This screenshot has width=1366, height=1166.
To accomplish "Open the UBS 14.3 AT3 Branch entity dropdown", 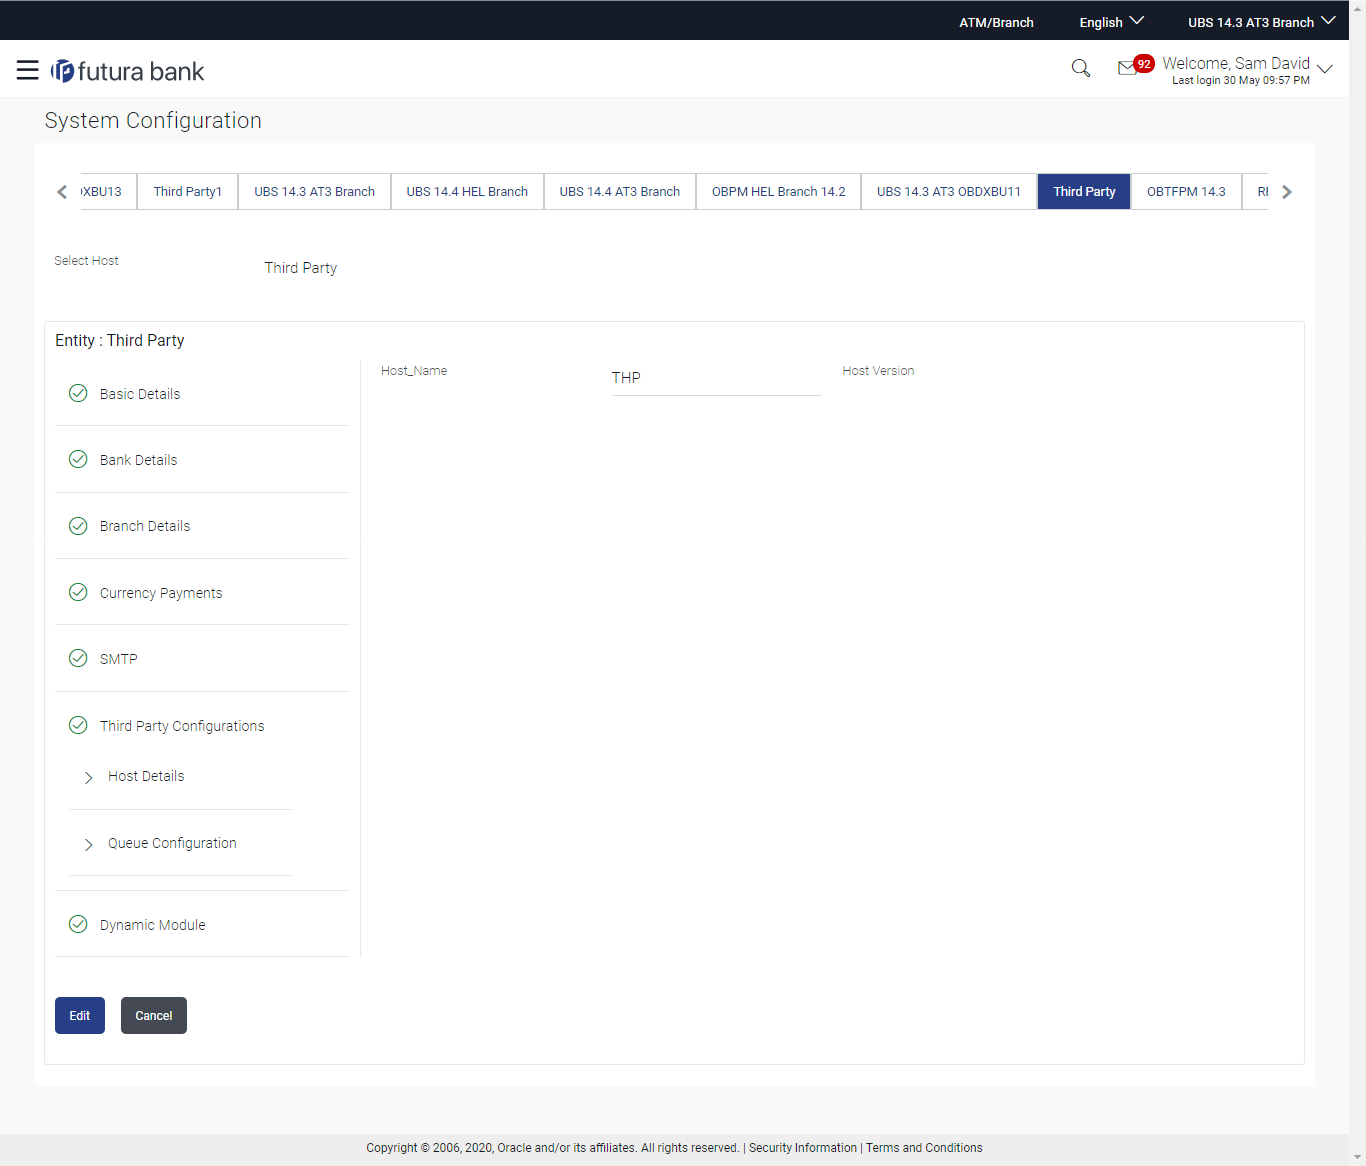I will click(x=1261, y=22).
